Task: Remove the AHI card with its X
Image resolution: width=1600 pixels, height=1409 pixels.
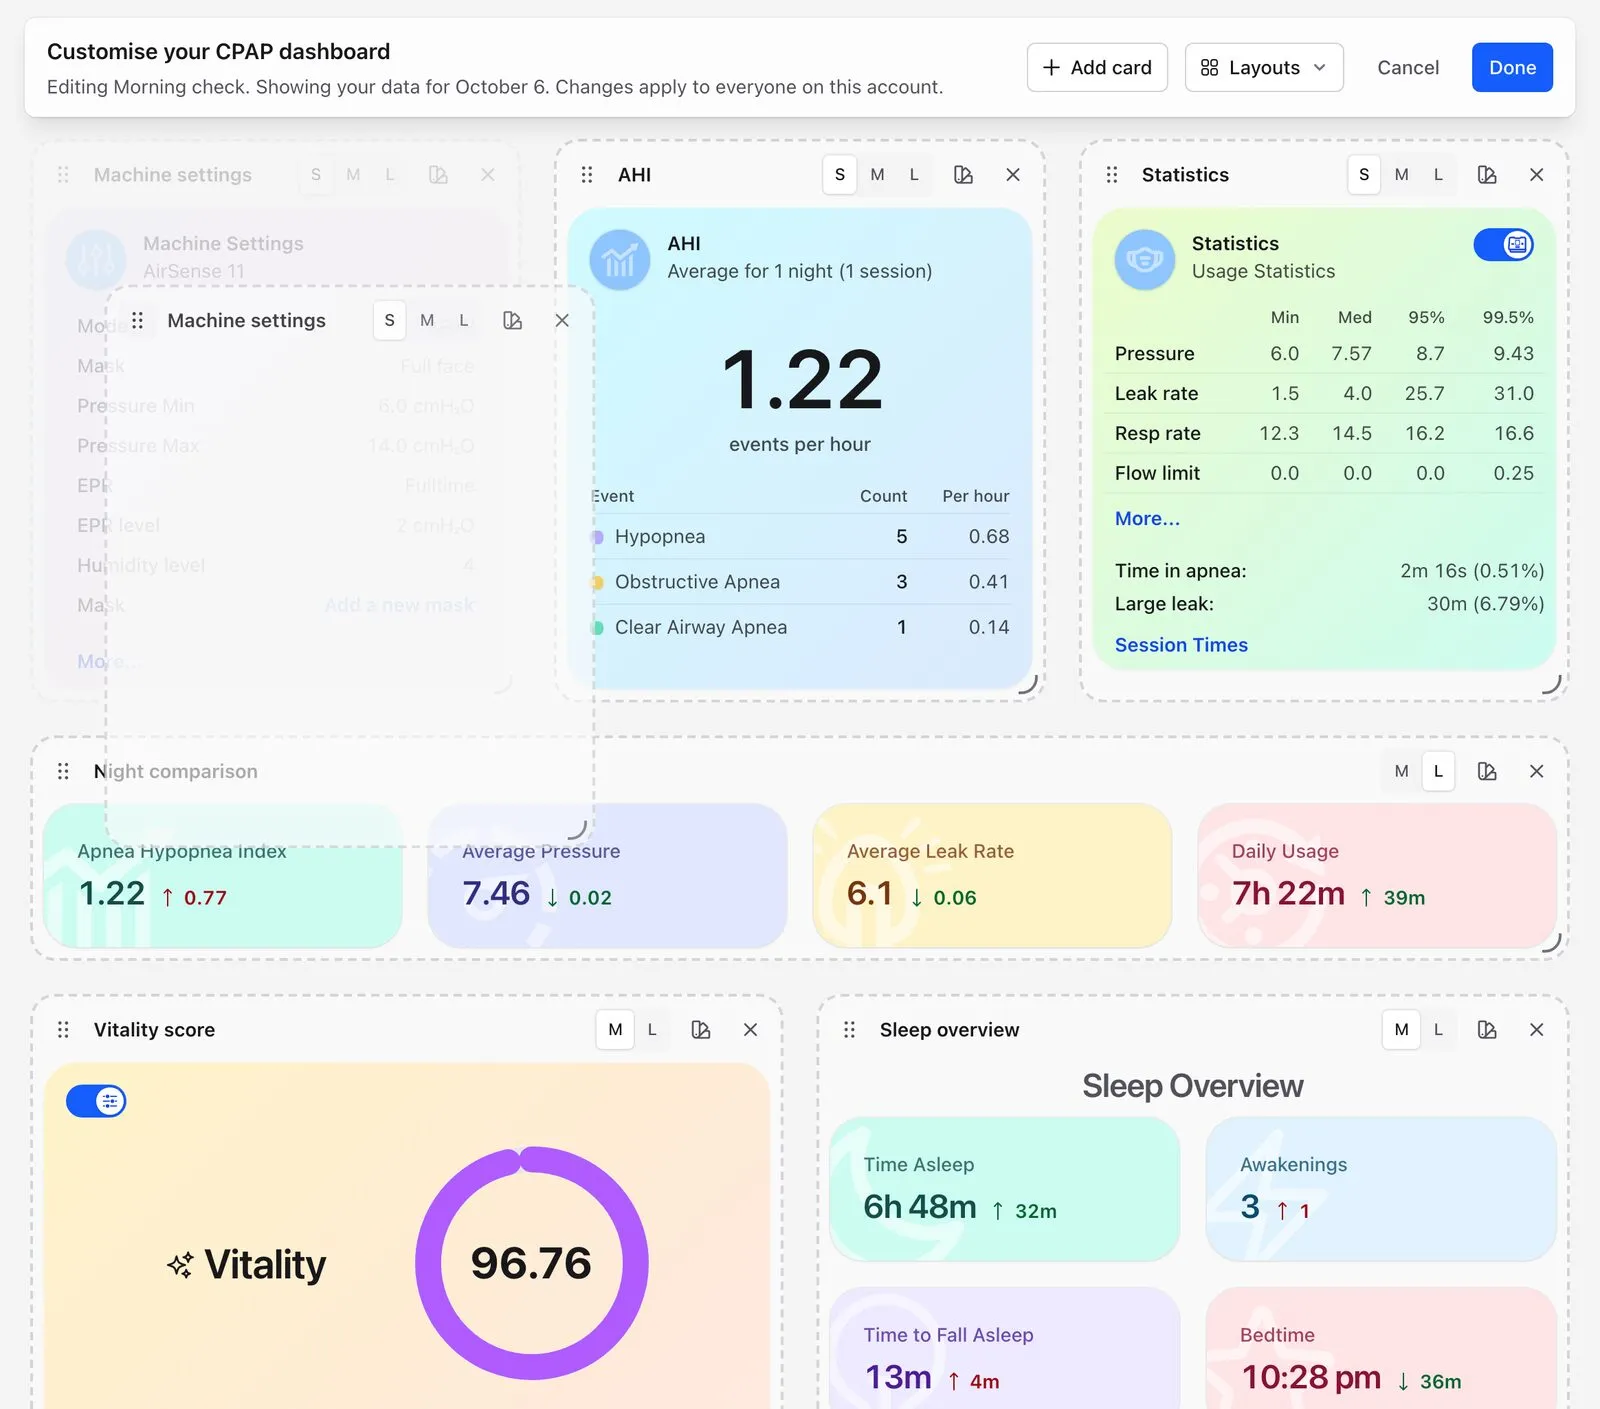Action: point(1013,175)
